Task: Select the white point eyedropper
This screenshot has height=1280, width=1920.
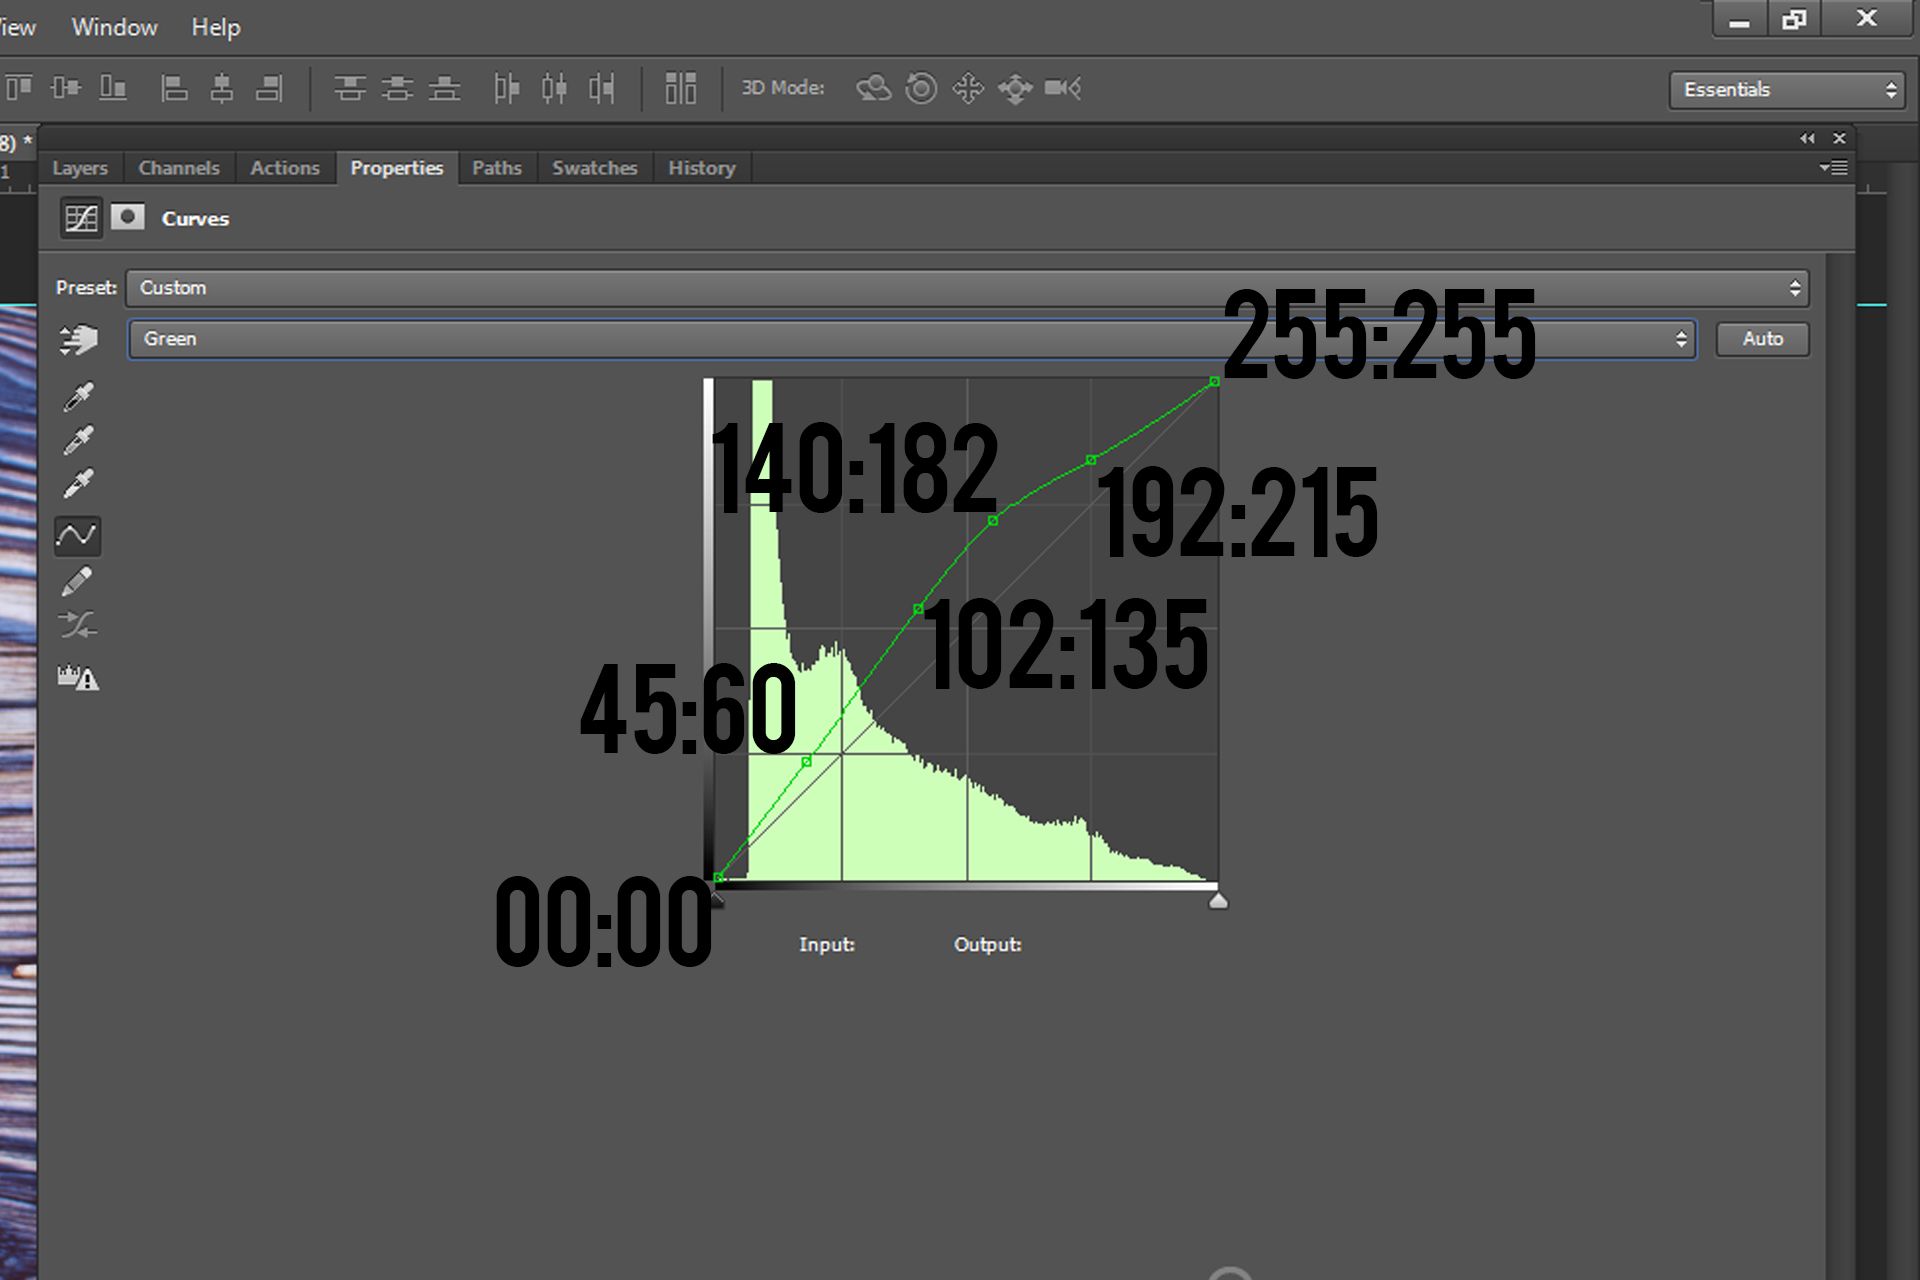Action: [78, 481]
